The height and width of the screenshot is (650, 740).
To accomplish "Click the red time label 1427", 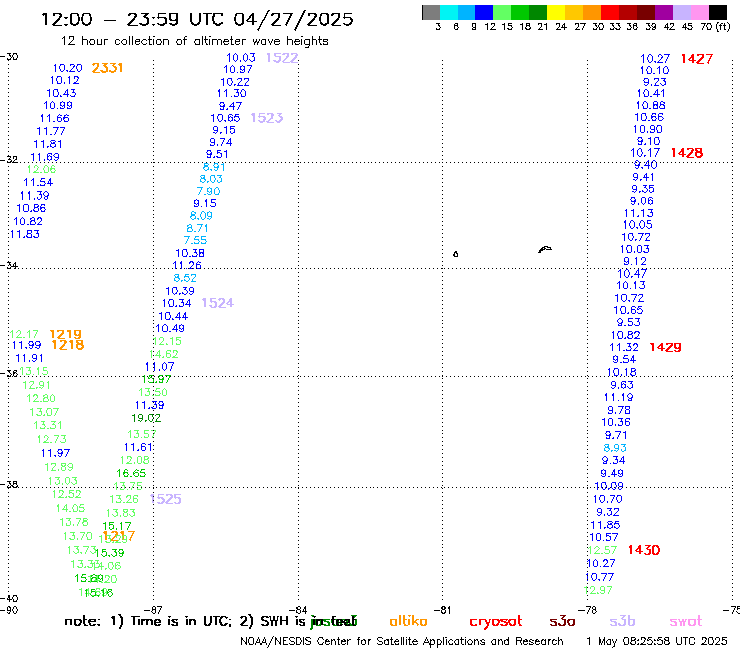I will pyautogui.click(x=697, y=59).
